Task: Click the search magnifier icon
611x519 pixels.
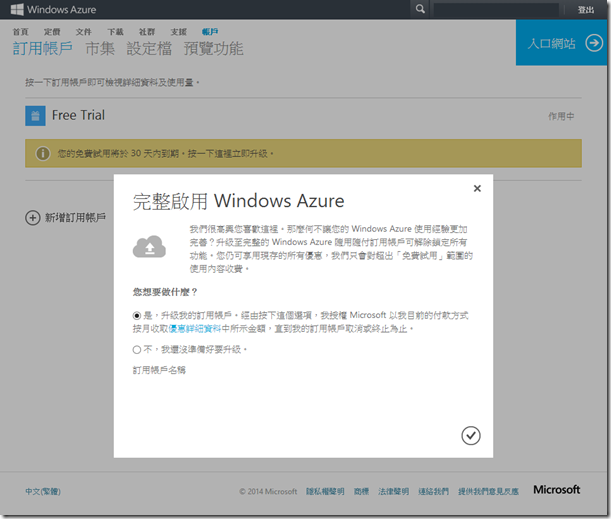Action: (x=420, y=9)
